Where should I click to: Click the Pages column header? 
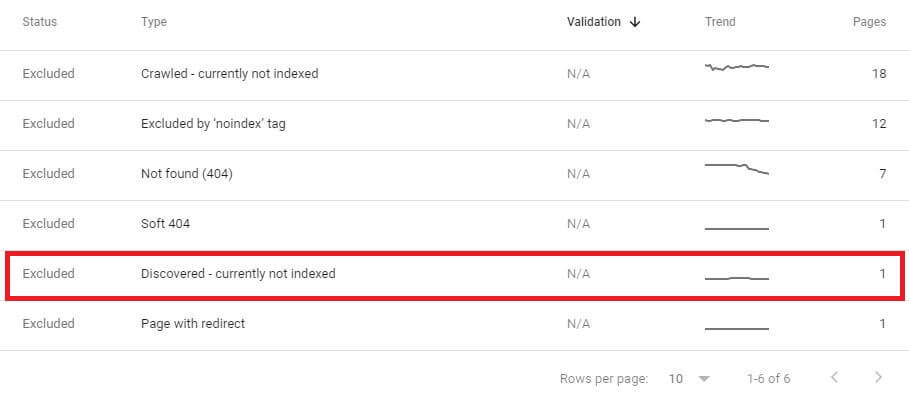(869, 22)
